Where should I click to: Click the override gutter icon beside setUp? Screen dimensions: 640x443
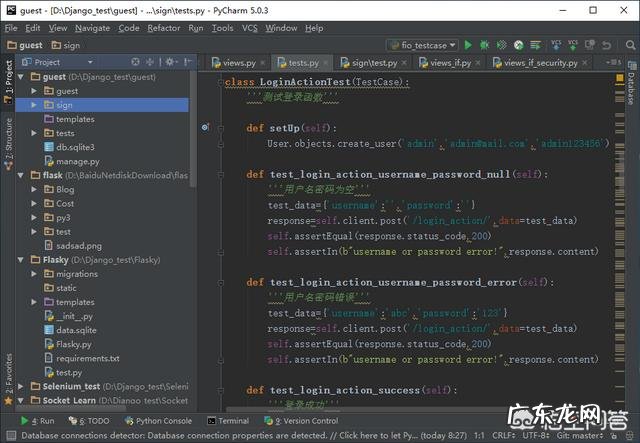pos(205,127)
